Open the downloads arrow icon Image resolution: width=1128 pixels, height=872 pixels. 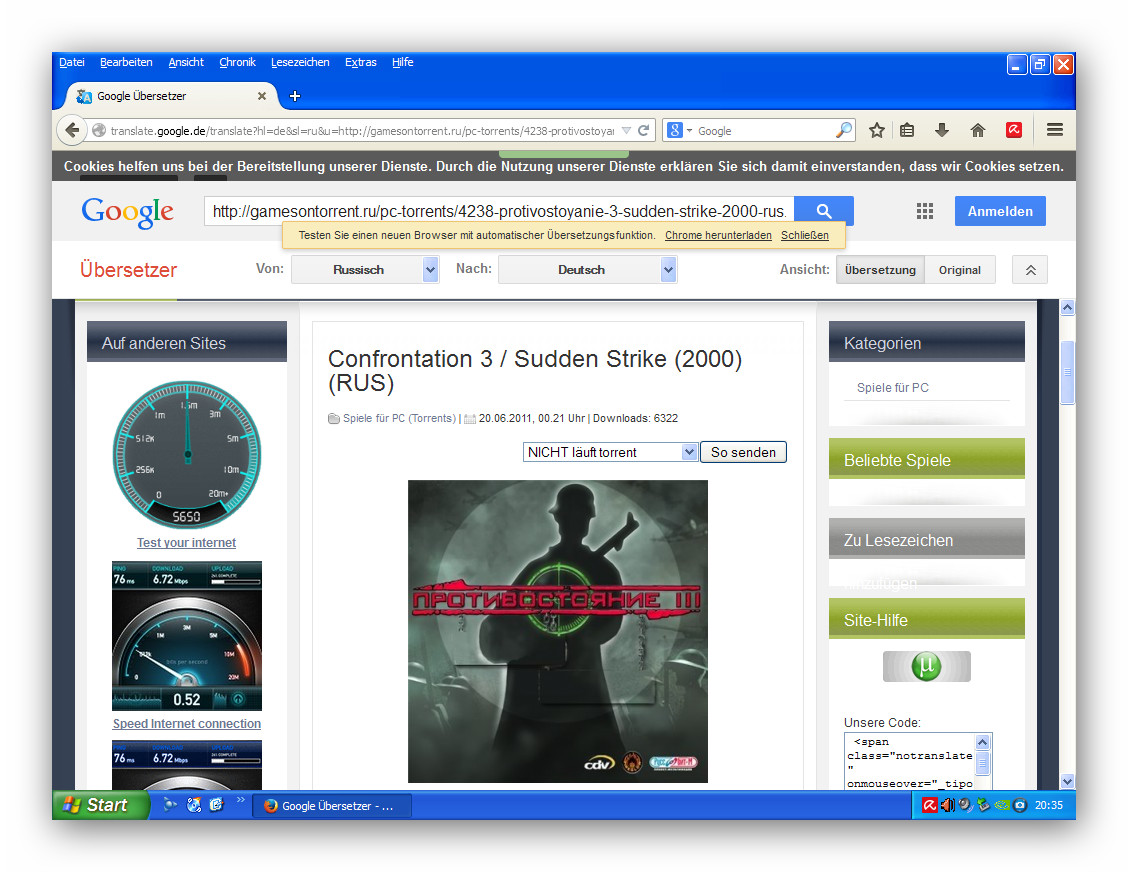(x=942, y=130)
